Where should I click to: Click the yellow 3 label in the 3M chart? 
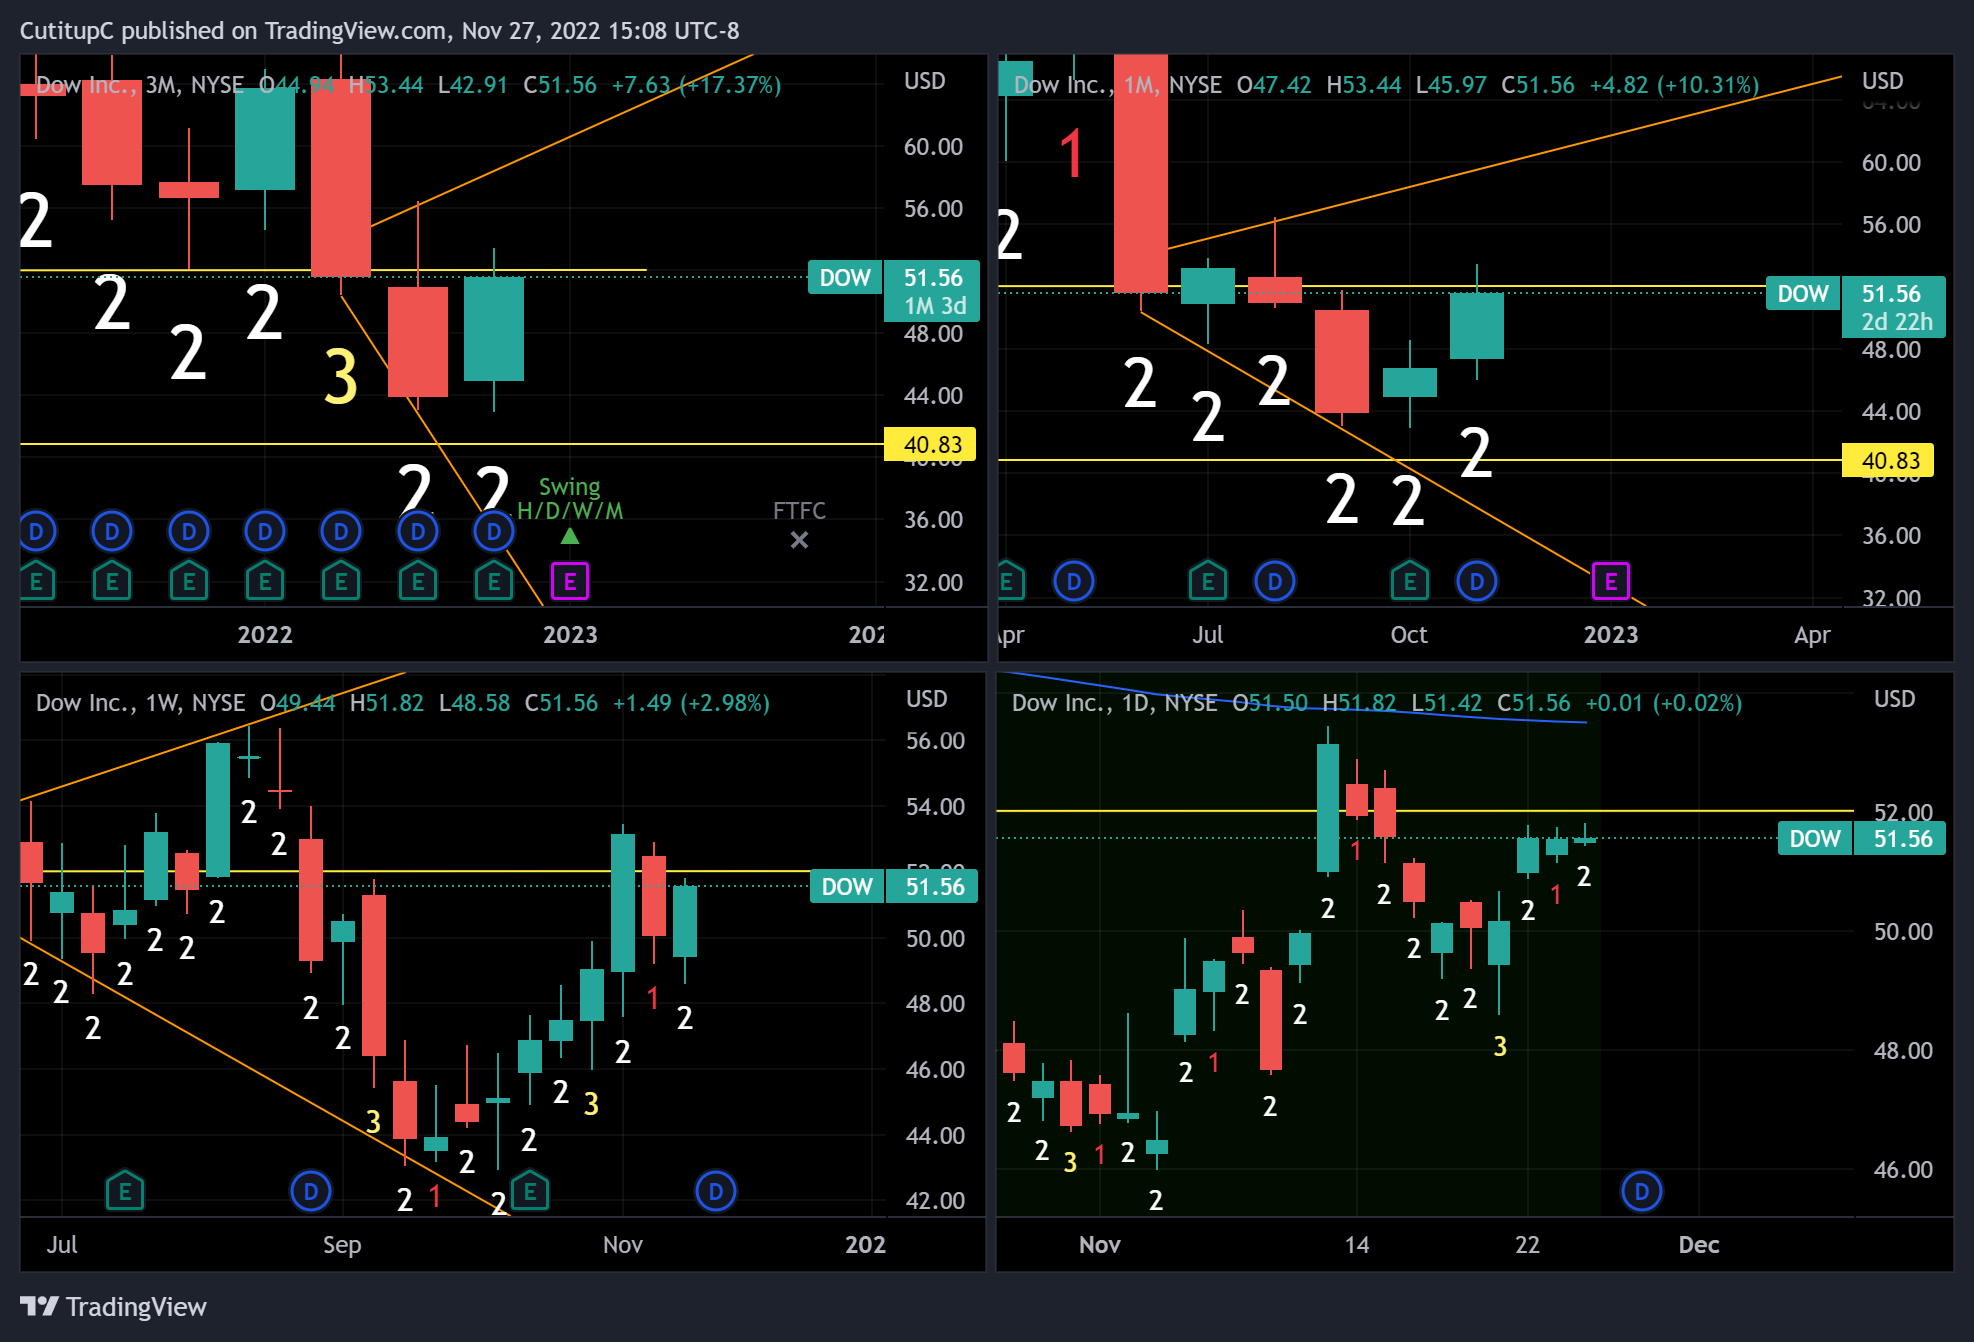coord(341,378)
